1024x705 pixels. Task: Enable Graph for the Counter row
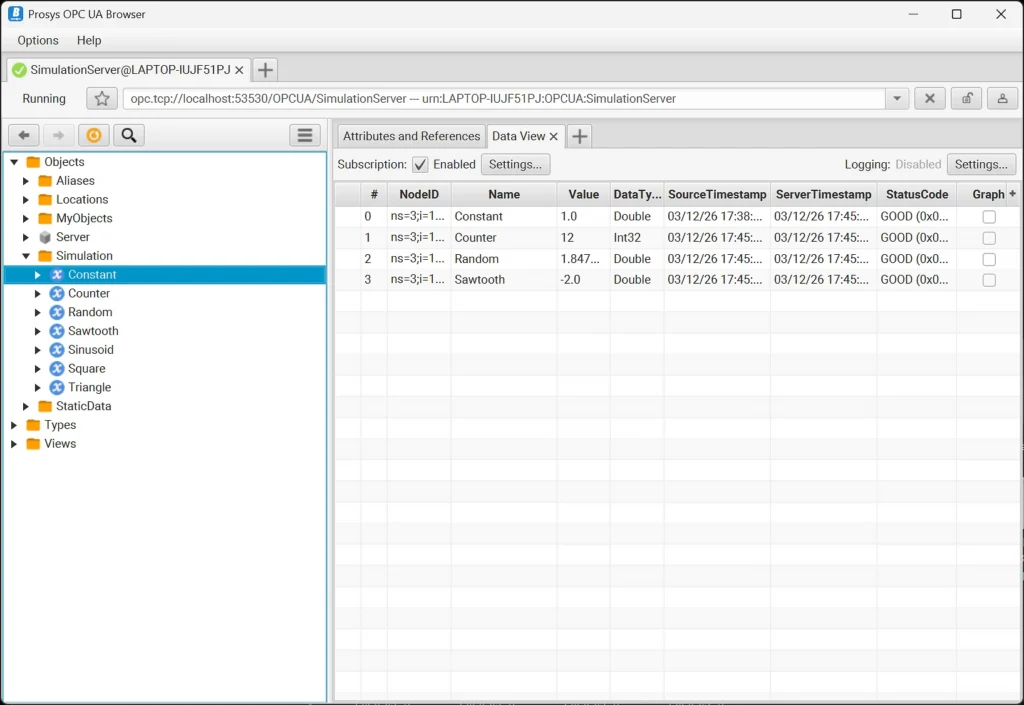point(989,237)
